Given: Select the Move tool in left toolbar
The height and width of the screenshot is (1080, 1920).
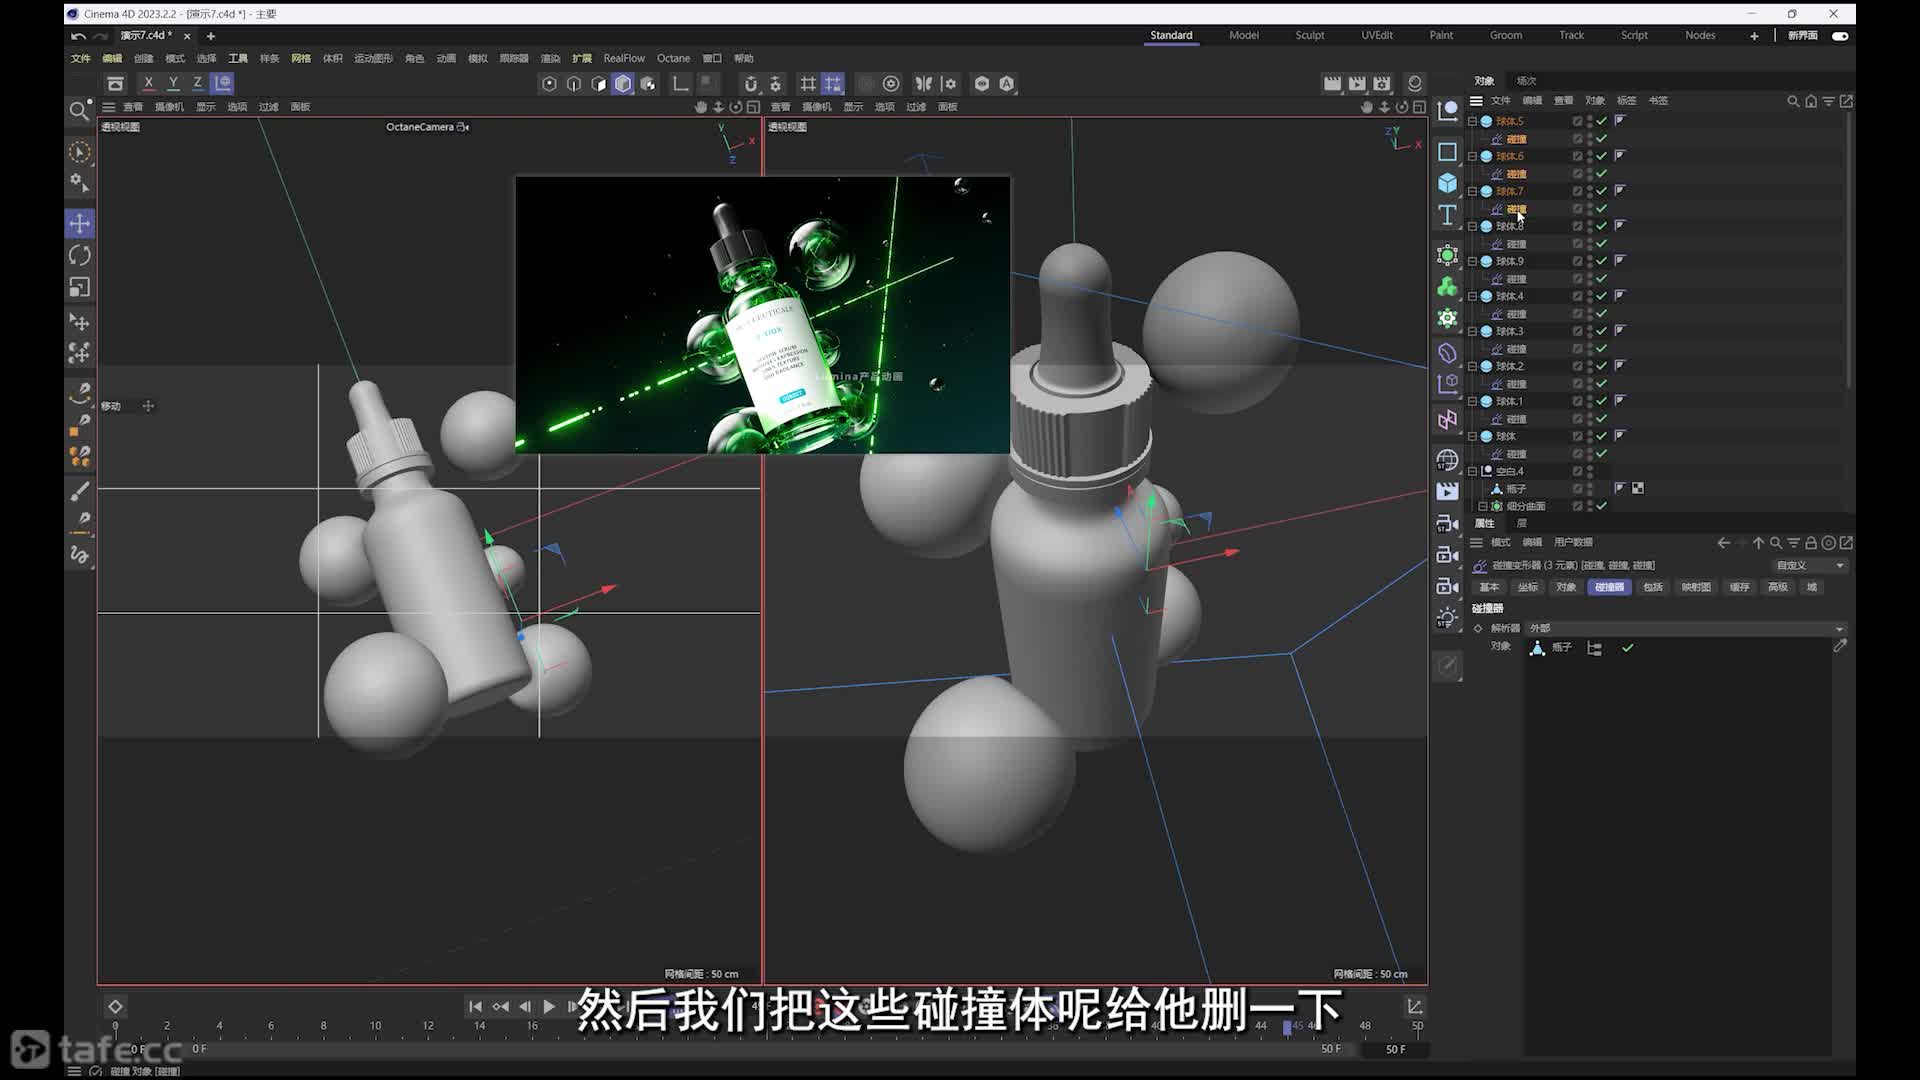Looking at the screenshot, I should click(x=80, y=223).
